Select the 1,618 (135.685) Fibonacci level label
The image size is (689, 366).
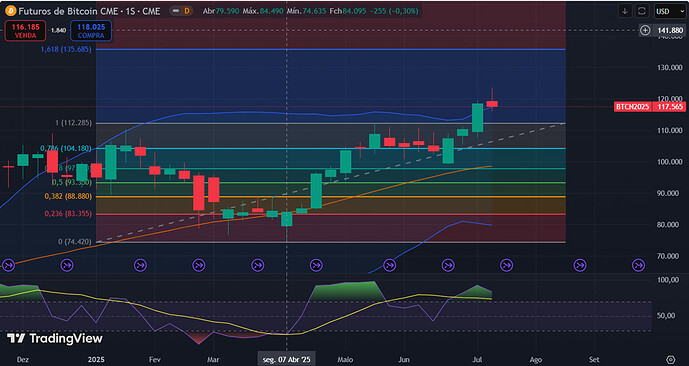[x=66, y=50]
